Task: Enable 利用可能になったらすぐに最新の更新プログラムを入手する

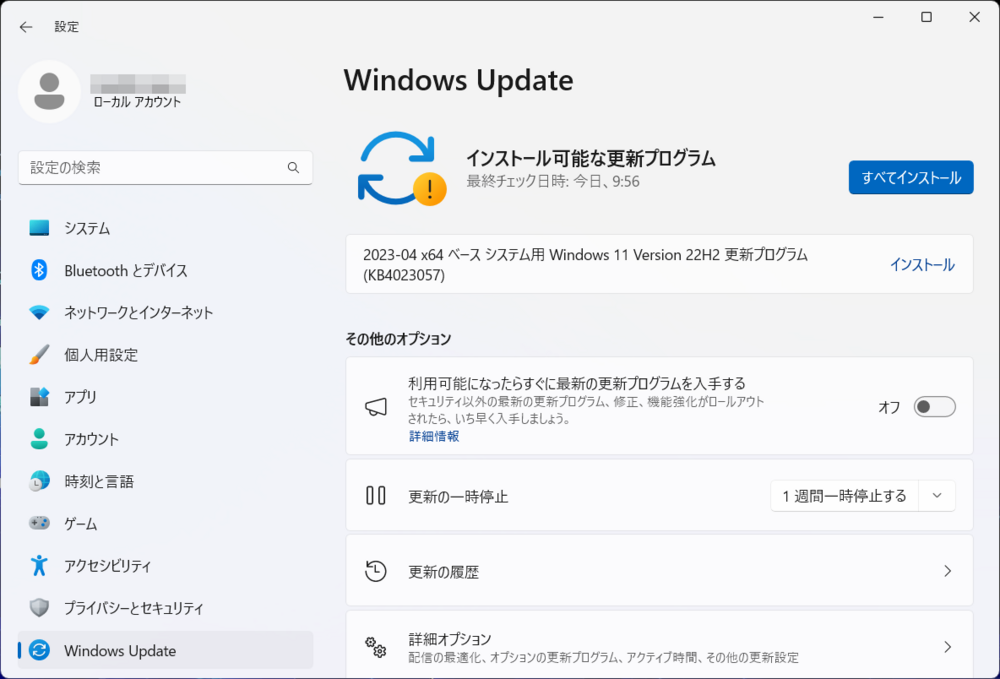Action: pyautogui.click(x=935, y=406)
